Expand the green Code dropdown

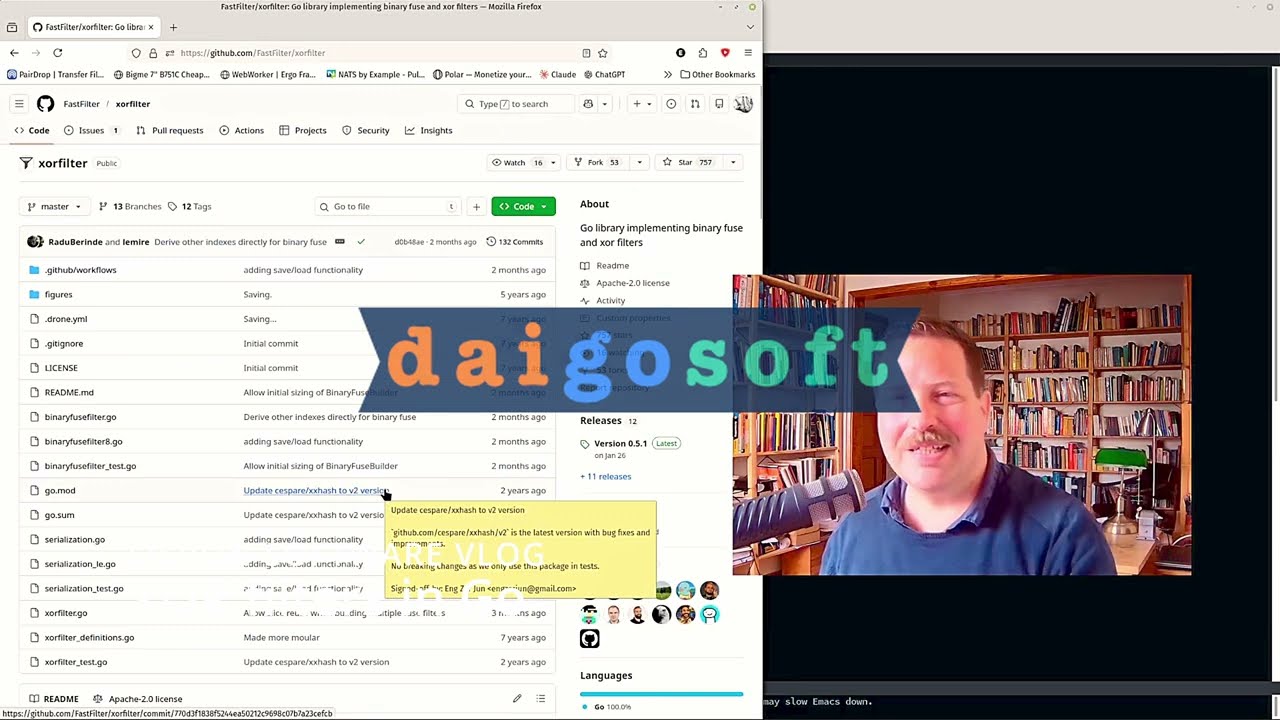pyautogui.click(x=524, y=207)
